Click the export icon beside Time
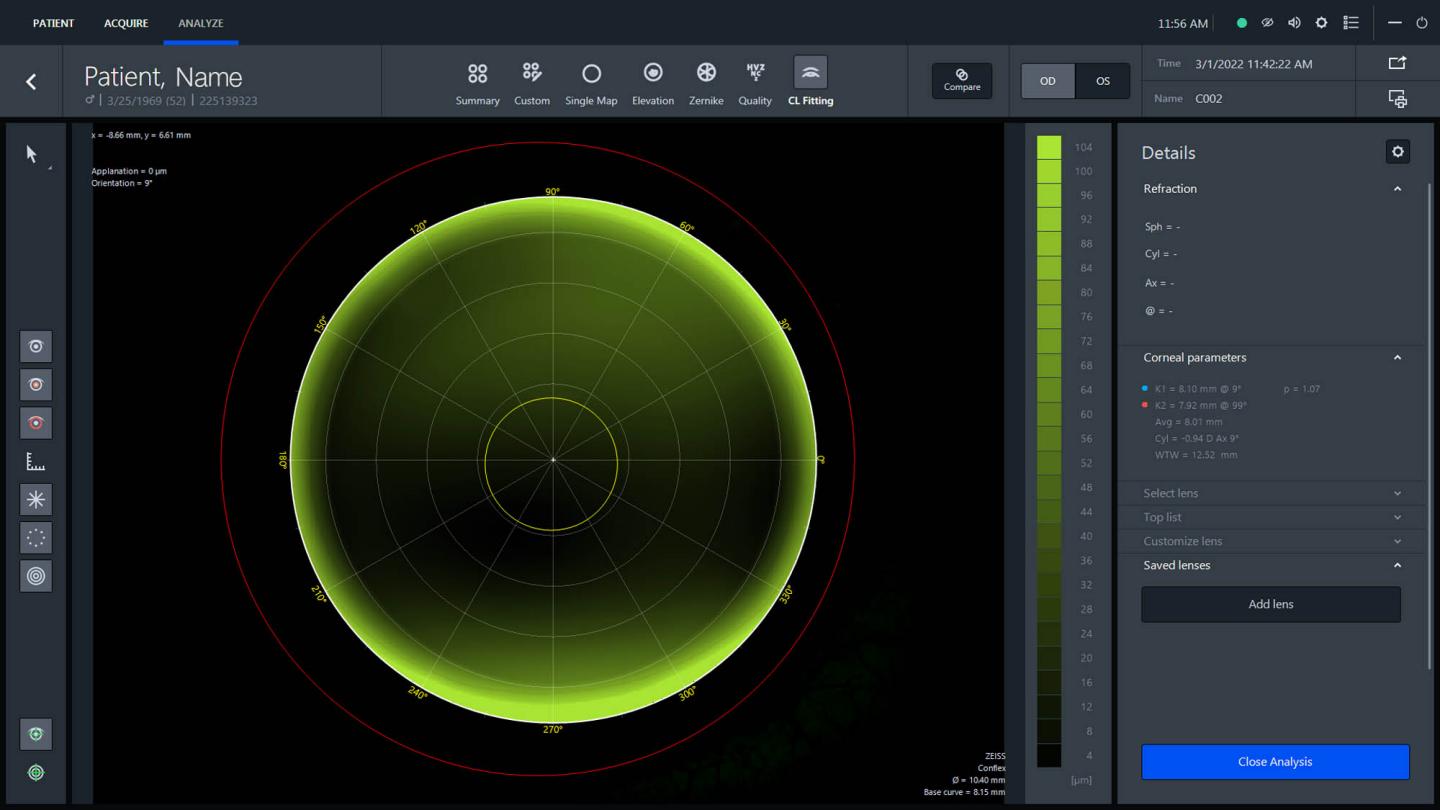 (x=1397, y=63)
